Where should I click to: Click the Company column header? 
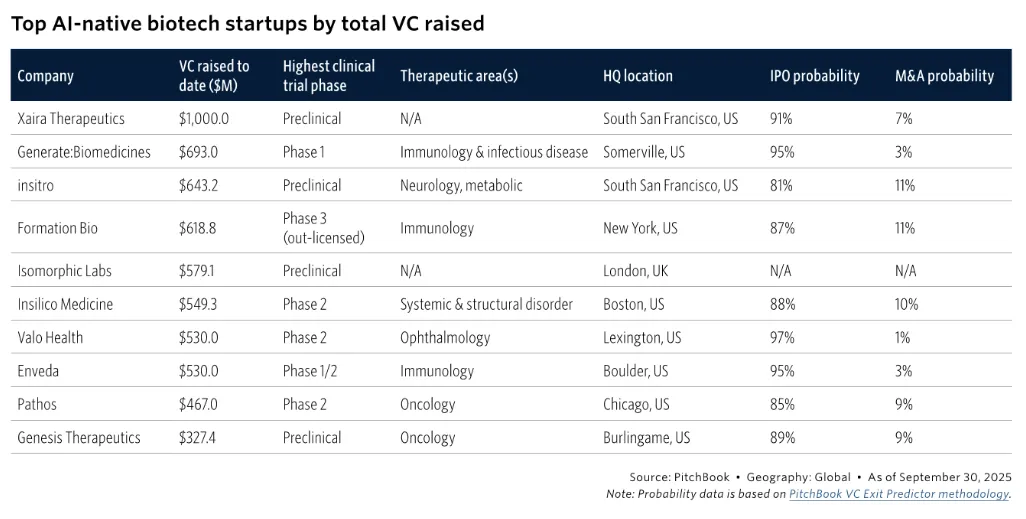click(46, 76)
